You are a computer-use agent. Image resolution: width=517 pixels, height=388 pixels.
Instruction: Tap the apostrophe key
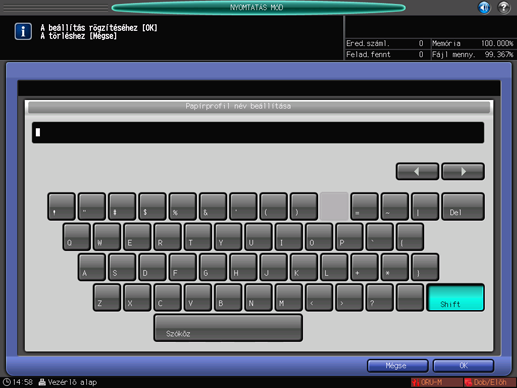pyautogui.click(x=243, y=206)
